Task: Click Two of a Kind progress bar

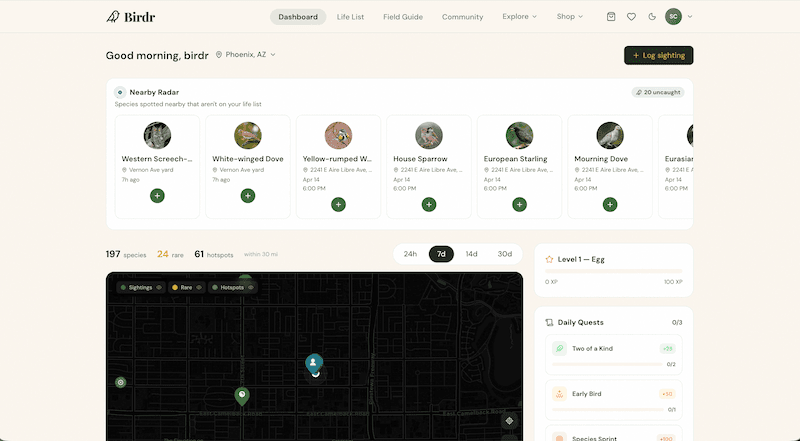Action: 607,364
